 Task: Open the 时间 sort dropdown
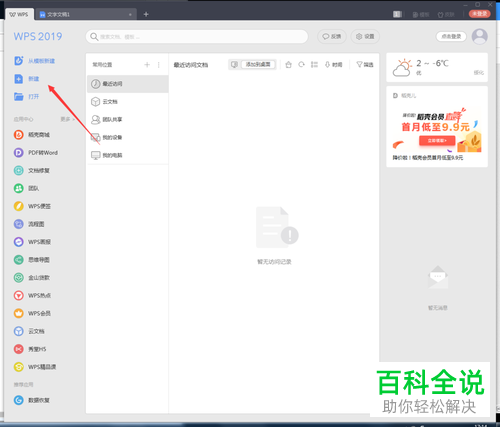coord(334,64)
